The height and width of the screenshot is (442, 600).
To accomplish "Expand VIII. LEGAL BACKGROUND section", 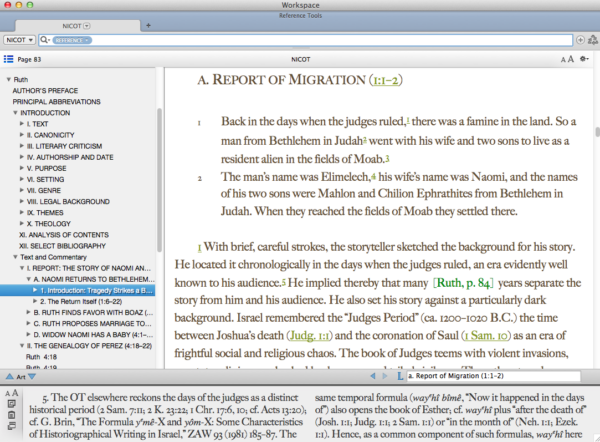I will pos(22,201).
